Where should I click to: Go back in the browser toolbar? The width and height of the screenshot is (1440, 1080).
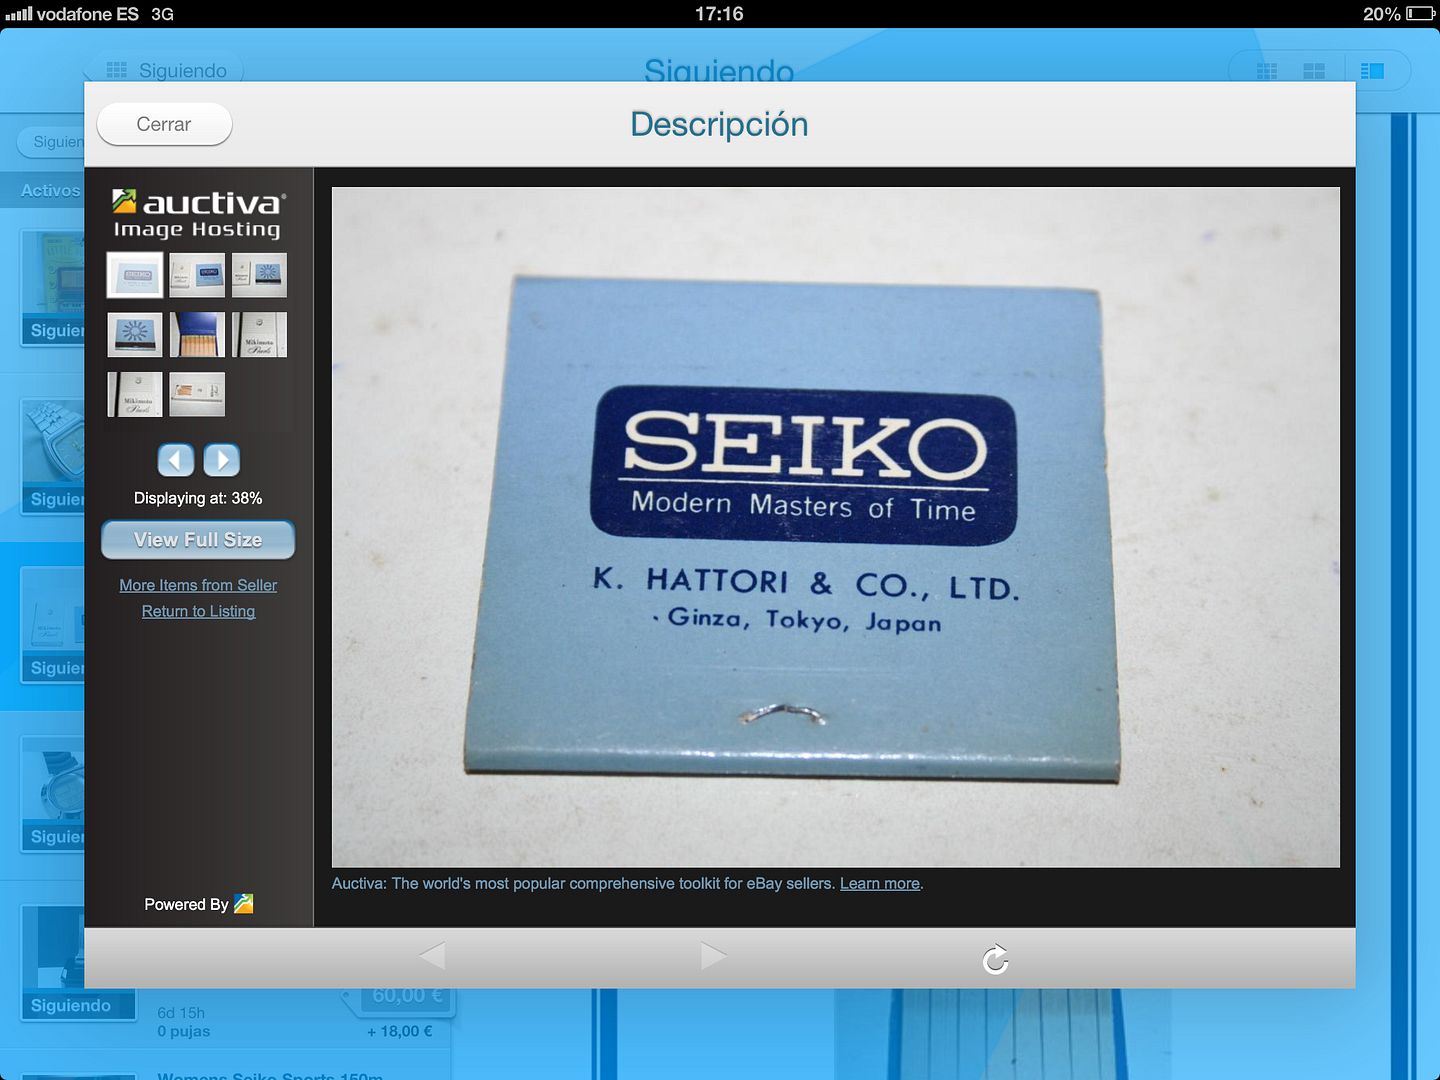(x=432, y=956)
